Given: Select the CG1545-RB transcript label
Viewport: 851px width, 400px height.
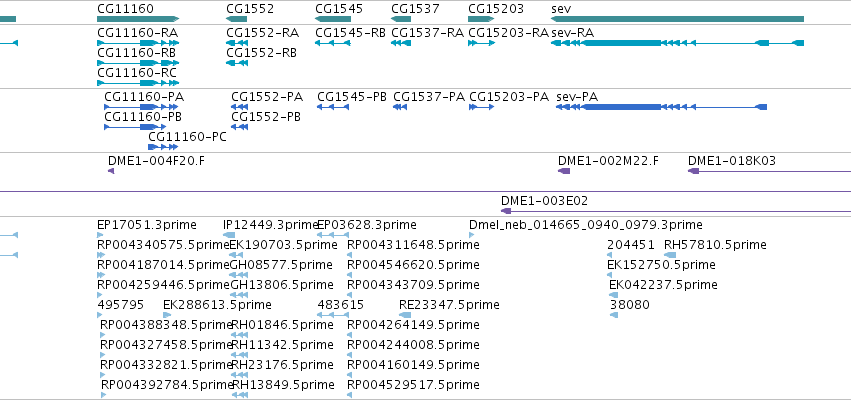Looking at the screenshot, I should (351, 33).
